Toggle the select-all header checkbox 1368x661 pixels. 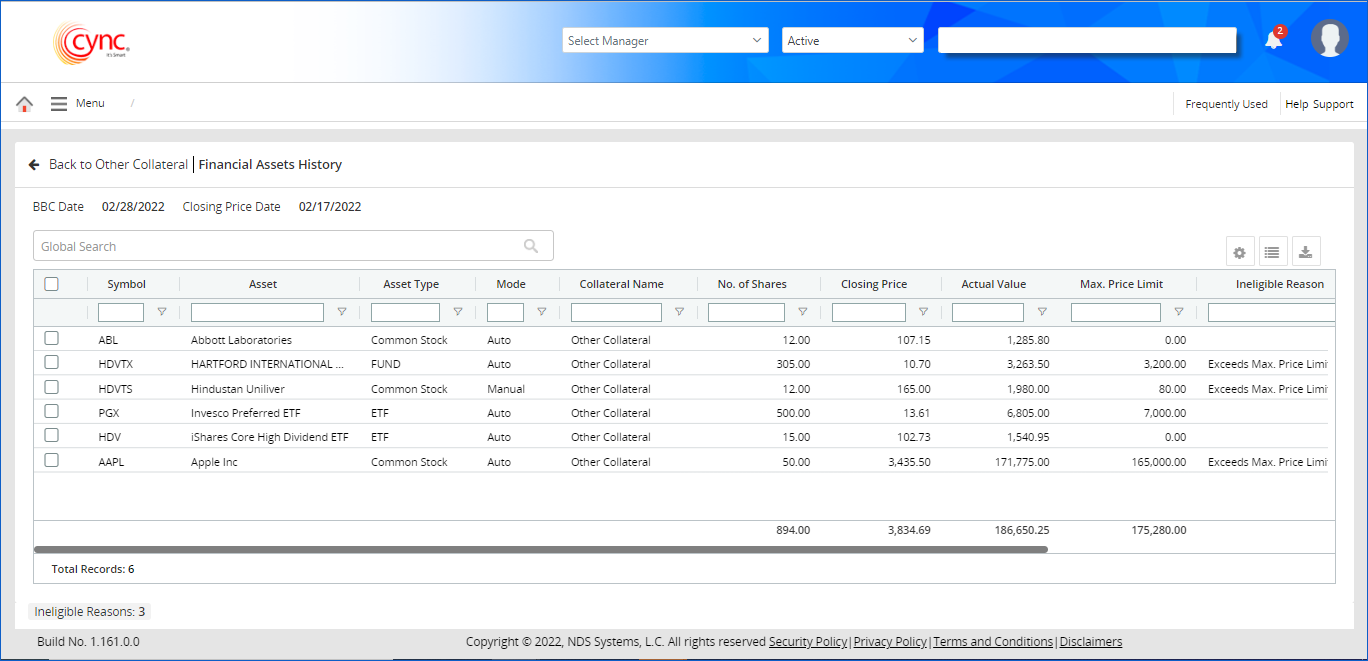pyautogui.click(x=52, y=284)
